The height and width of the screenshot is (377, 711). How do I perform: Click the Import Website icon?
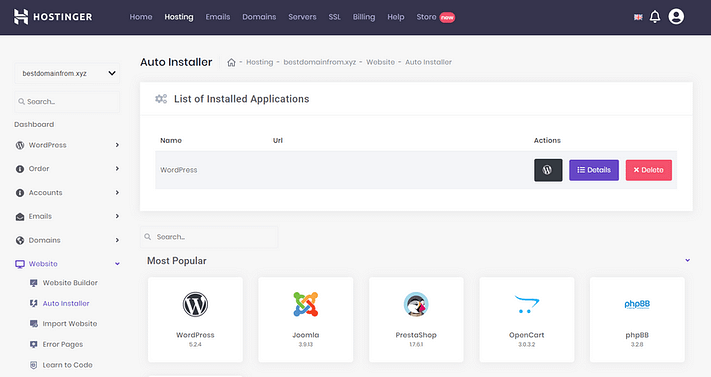tap(34, 324)
